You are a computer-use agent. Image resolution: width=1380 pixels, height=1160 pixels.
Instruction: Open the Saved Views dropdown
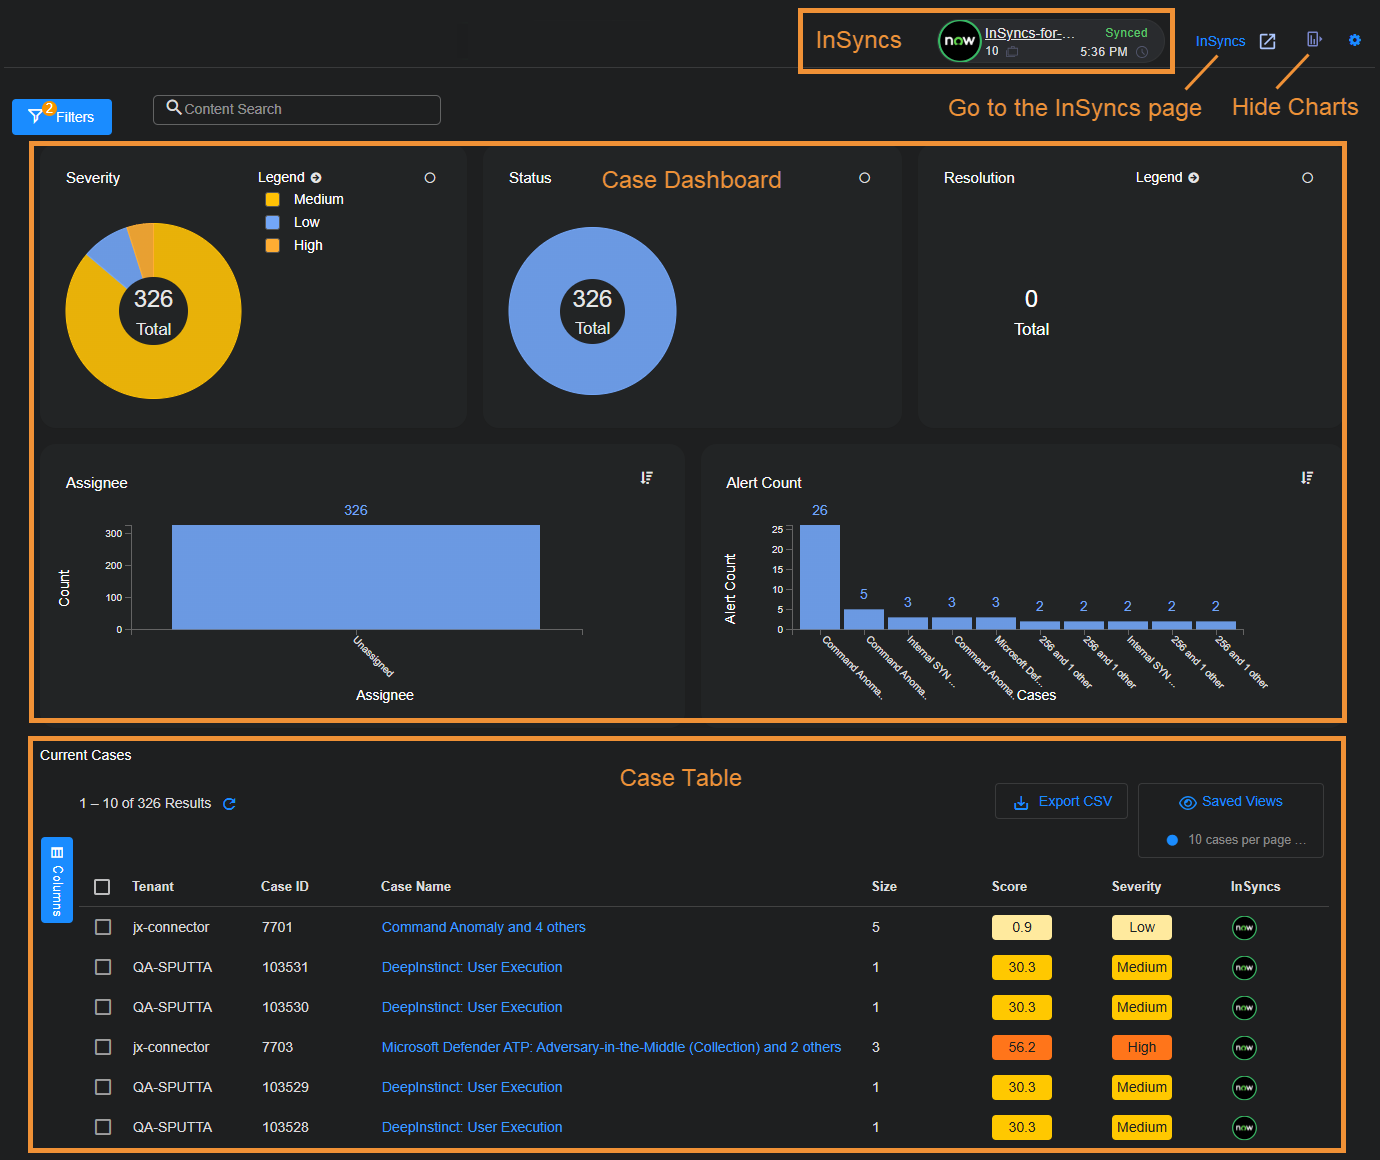[1231, 802]
